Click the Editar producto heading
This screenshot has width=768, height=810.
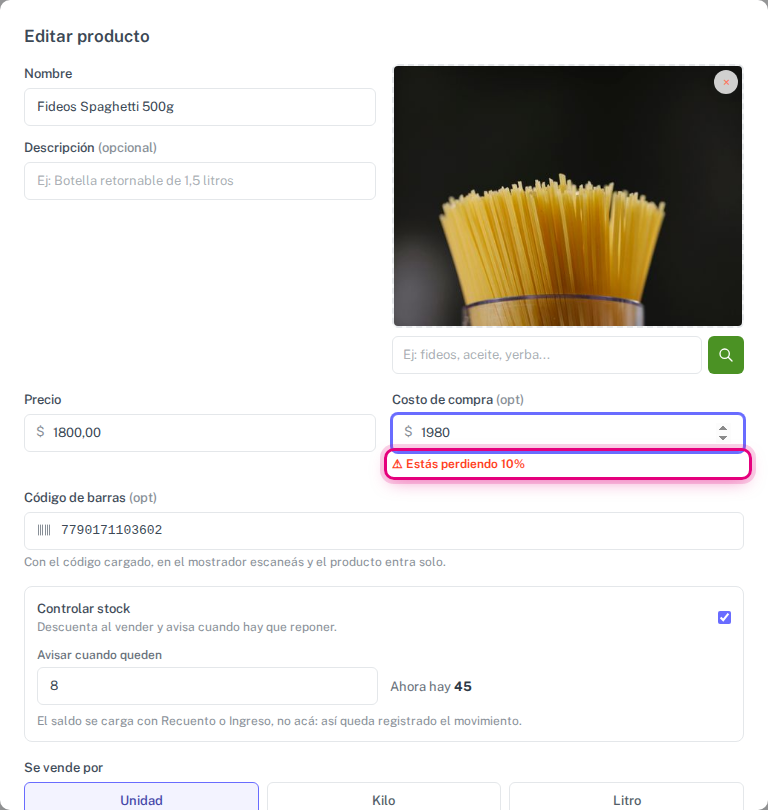(87, 36)
